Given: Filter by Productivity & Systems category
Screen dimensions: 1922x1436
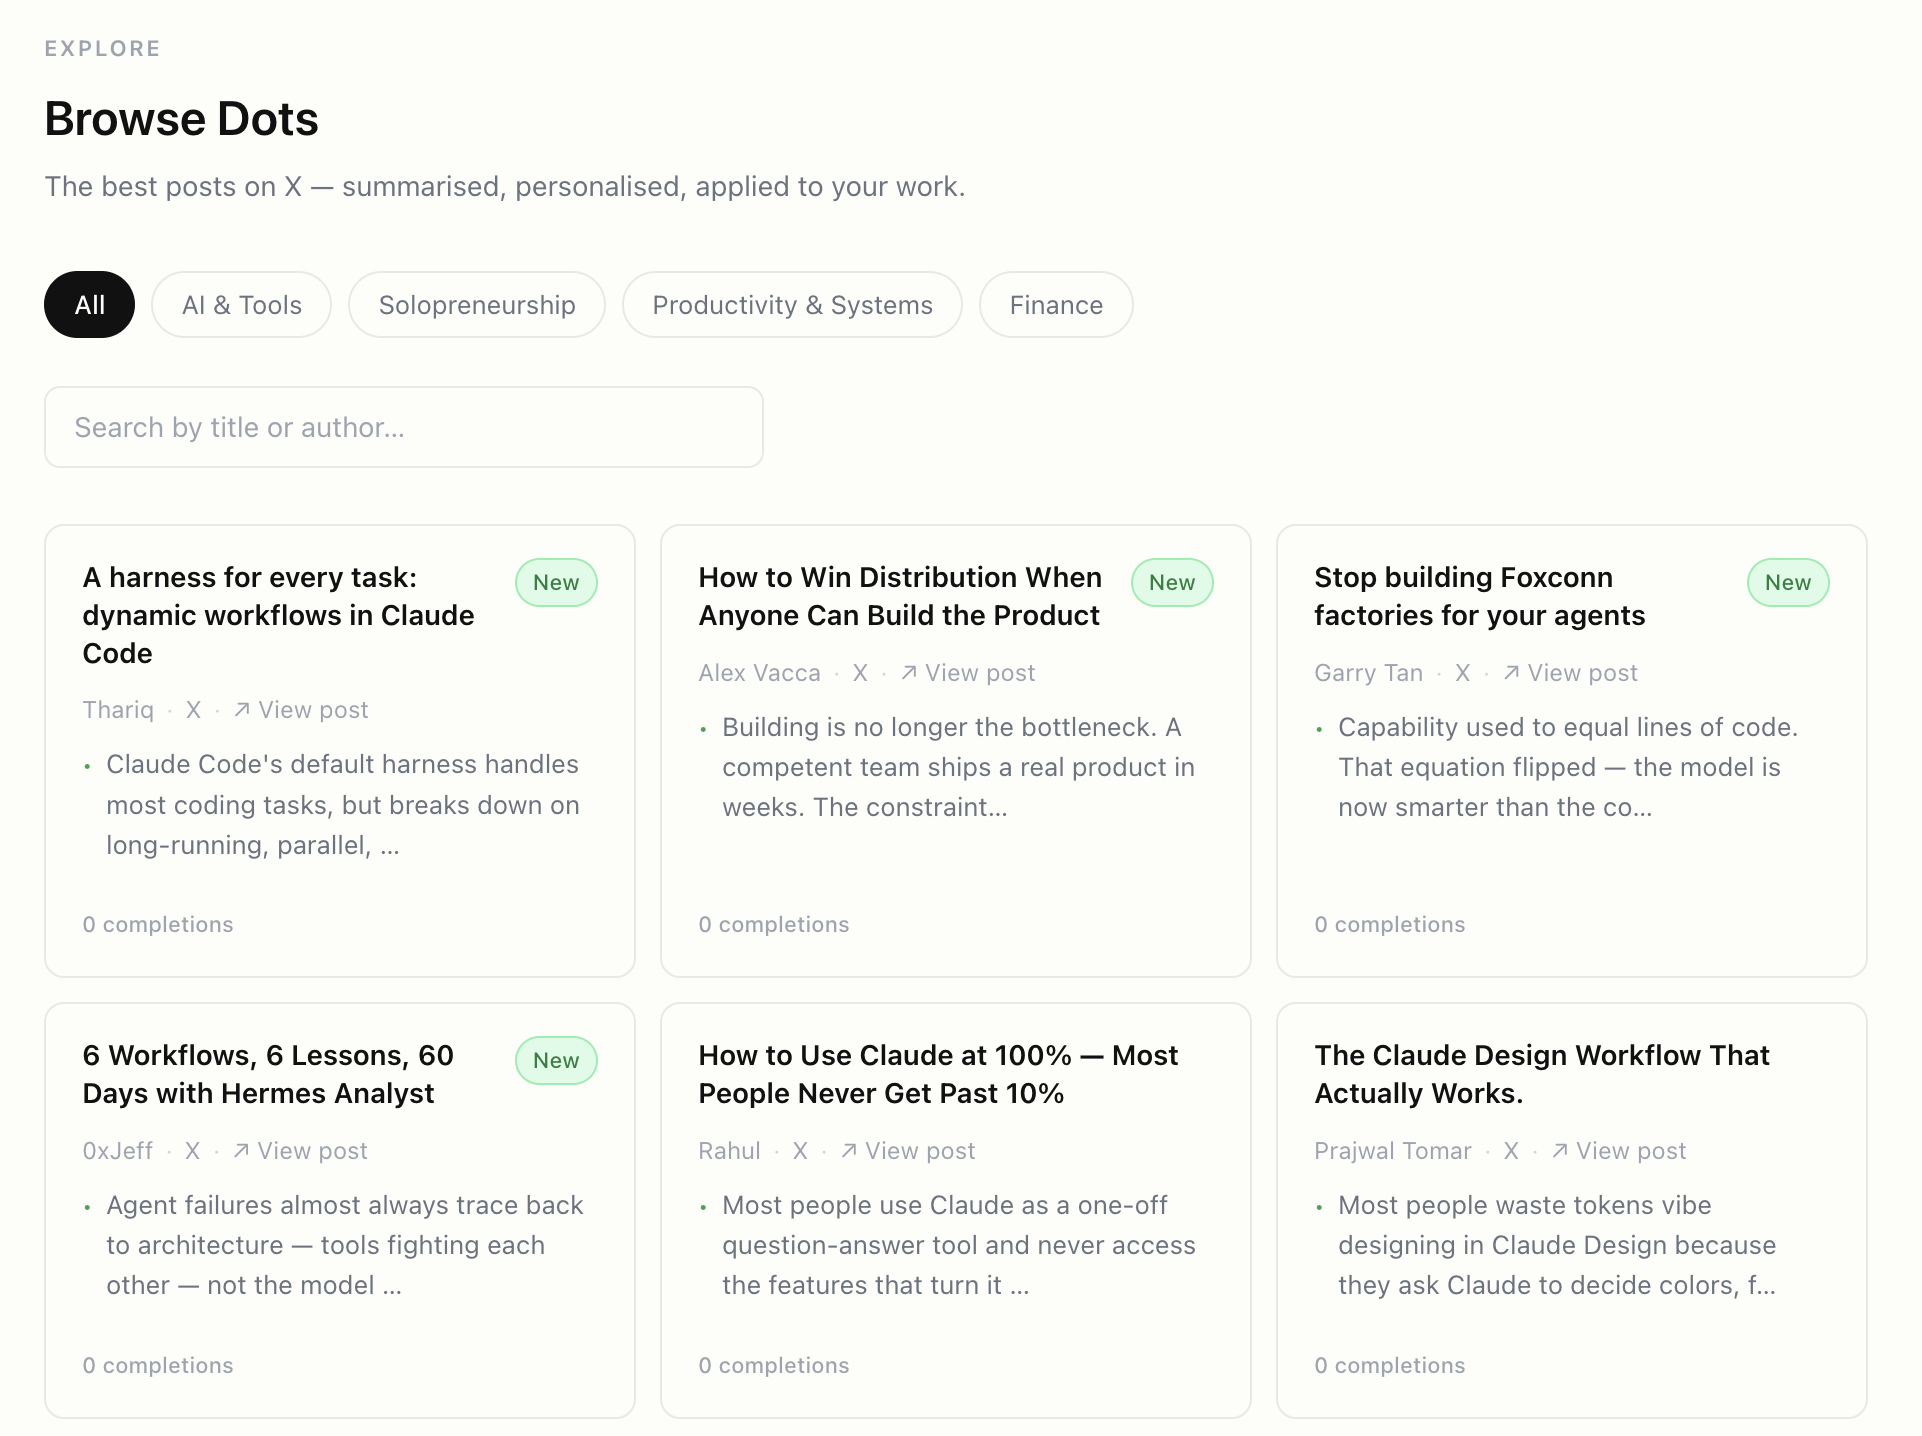Looking at the screenshot, I should click(x=792, y=305).
